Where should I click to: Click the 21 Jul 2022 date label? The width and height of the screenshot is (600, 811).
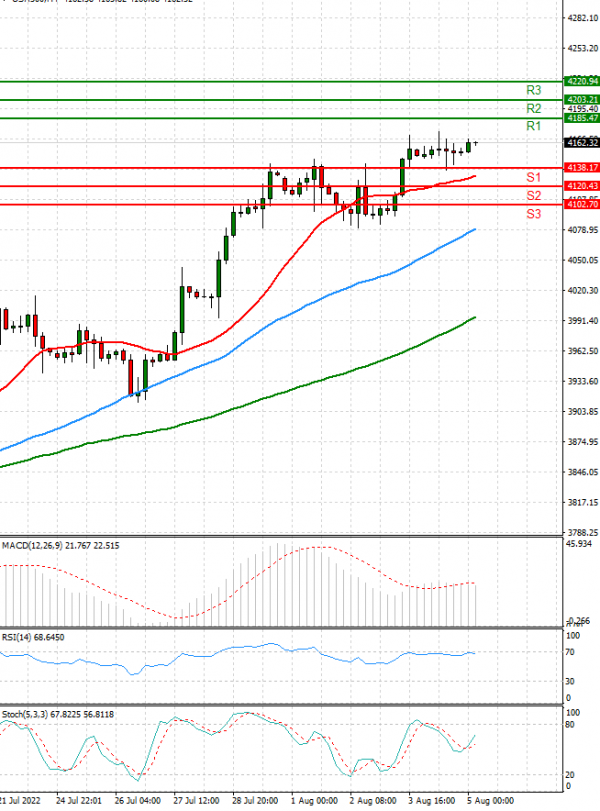pos(20,801)
